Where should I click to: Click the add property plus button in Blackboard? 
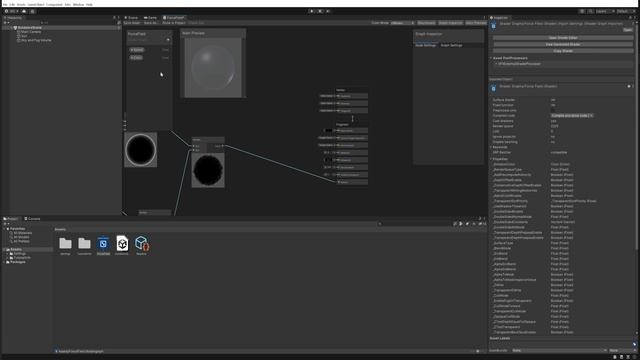click(x=168, y=40)
